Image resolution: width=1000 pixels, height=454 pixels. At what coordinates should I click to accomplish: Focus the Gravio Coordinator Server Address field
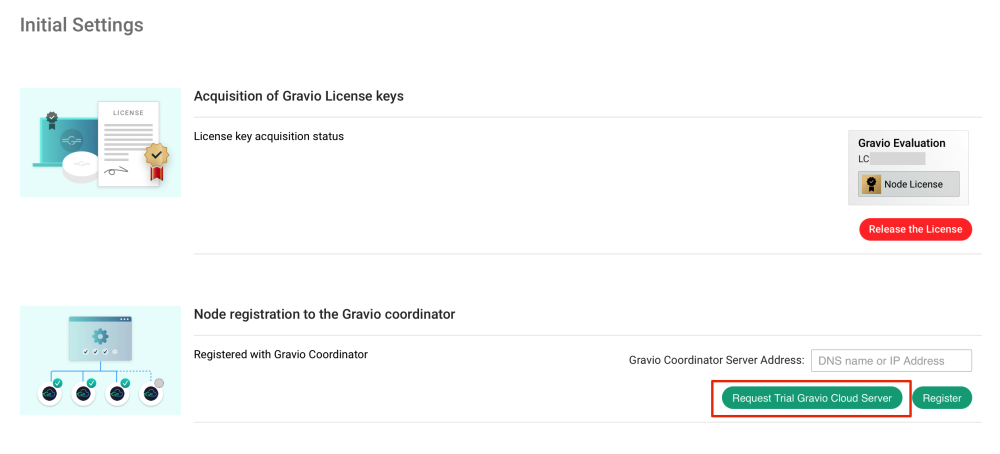click(891, 360)
